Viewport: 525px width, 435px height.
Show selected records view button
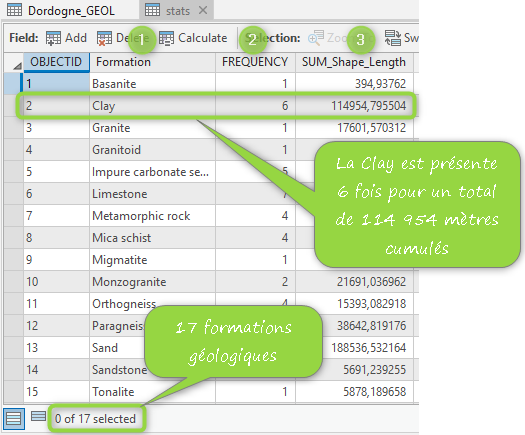tap(38, 416)
